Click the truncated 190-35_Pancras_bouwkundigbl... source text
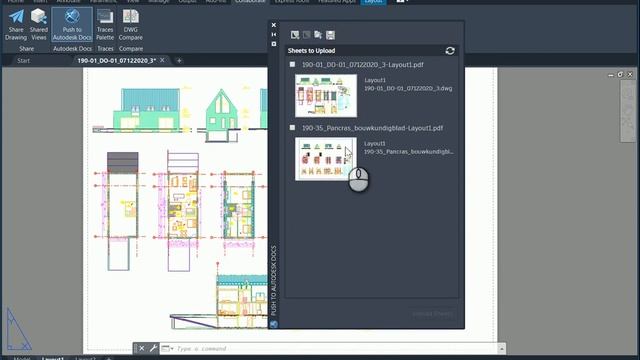640x360 pixels. 409,151
